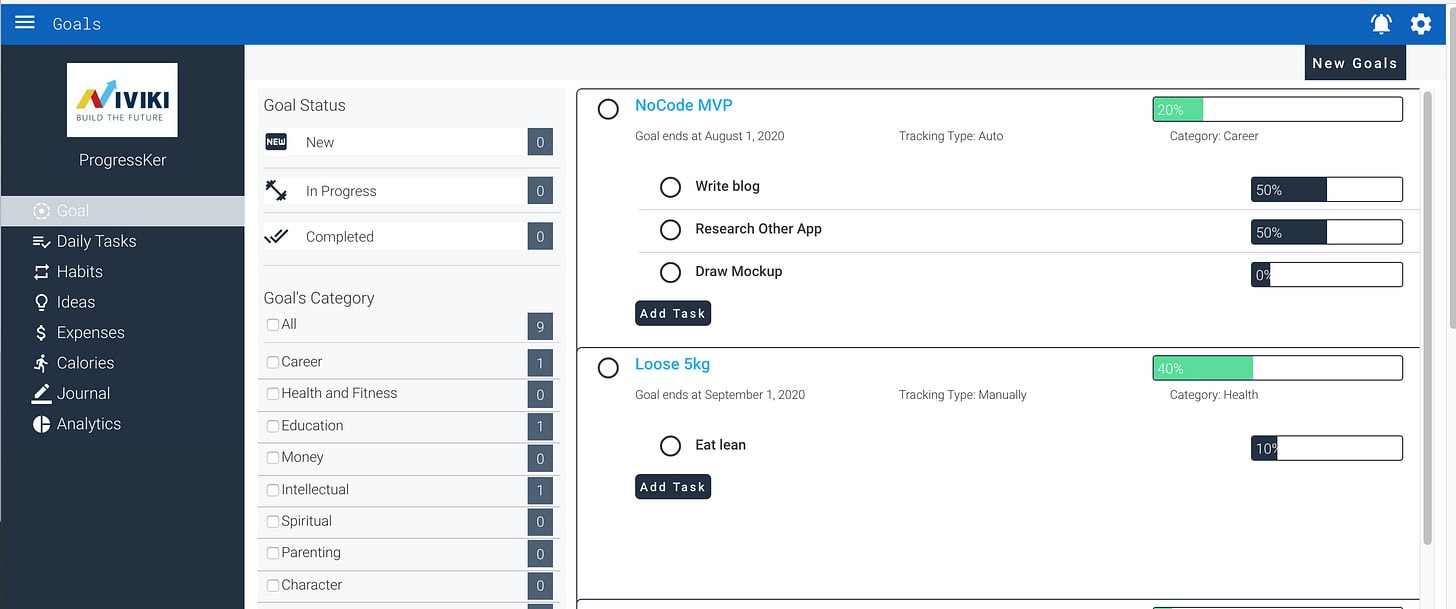Click 'Tracking Type: Manually' text
1456x609 pixels.
[962, 395]
